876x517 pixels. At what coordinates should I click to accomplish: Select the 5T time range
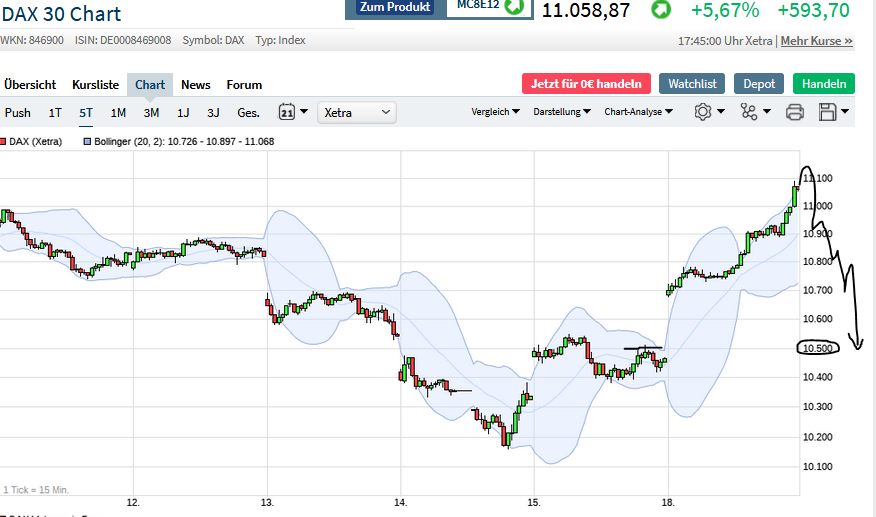tap(86, 113)
